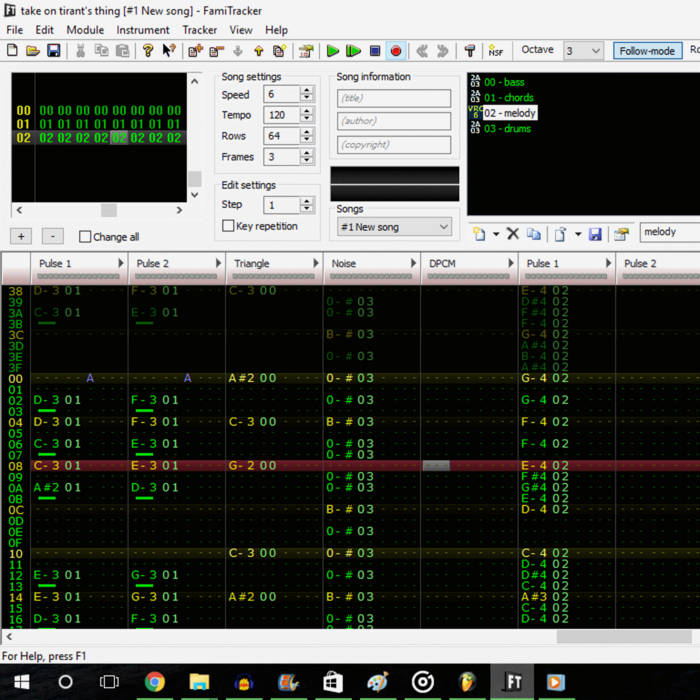The height and width of the screenshot is (700, 700).
Task: Click the plus button to add frame
Action: (x=22, y=236)
